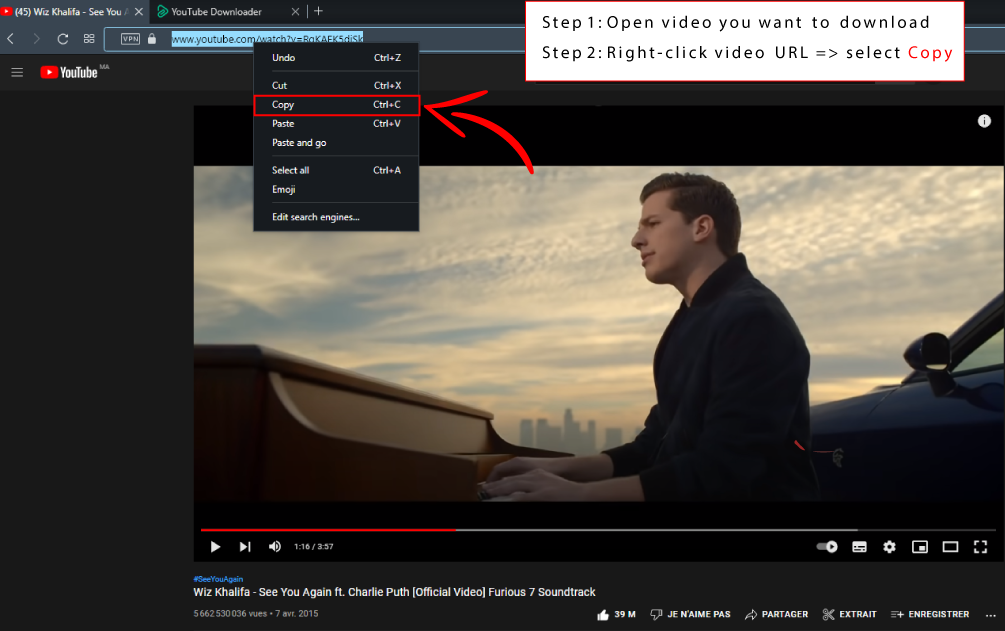1005x631 pixels.
Task: Open a new tab with the plus button
Action: 319,11
